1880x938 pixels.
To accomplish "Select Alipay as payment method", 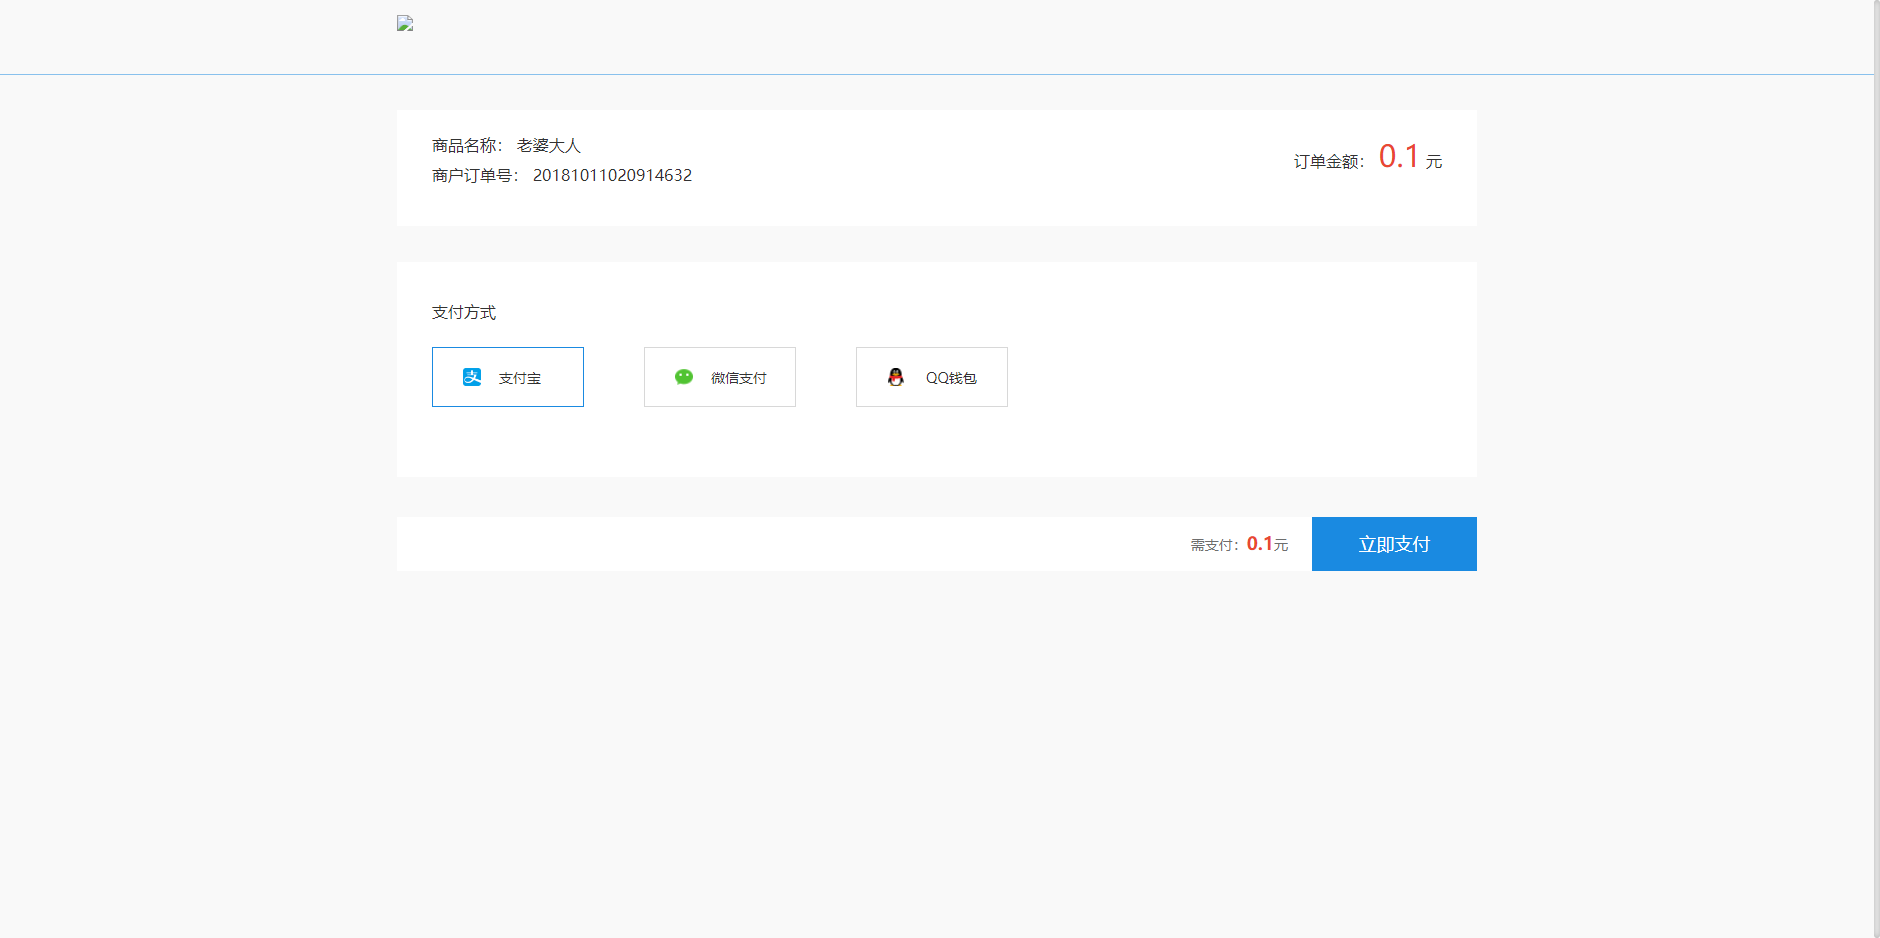I will click(507, 377).
